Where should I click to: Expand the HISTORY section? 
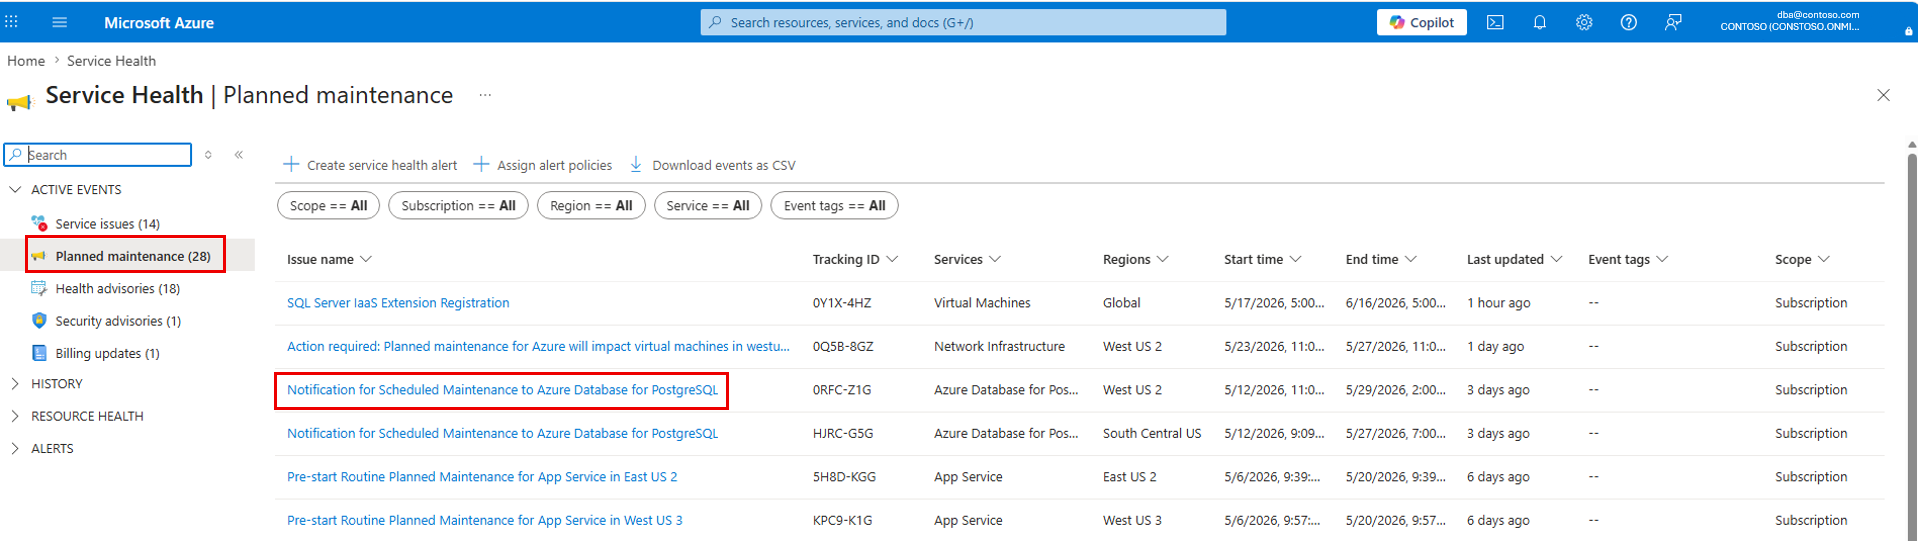(15, 383)
